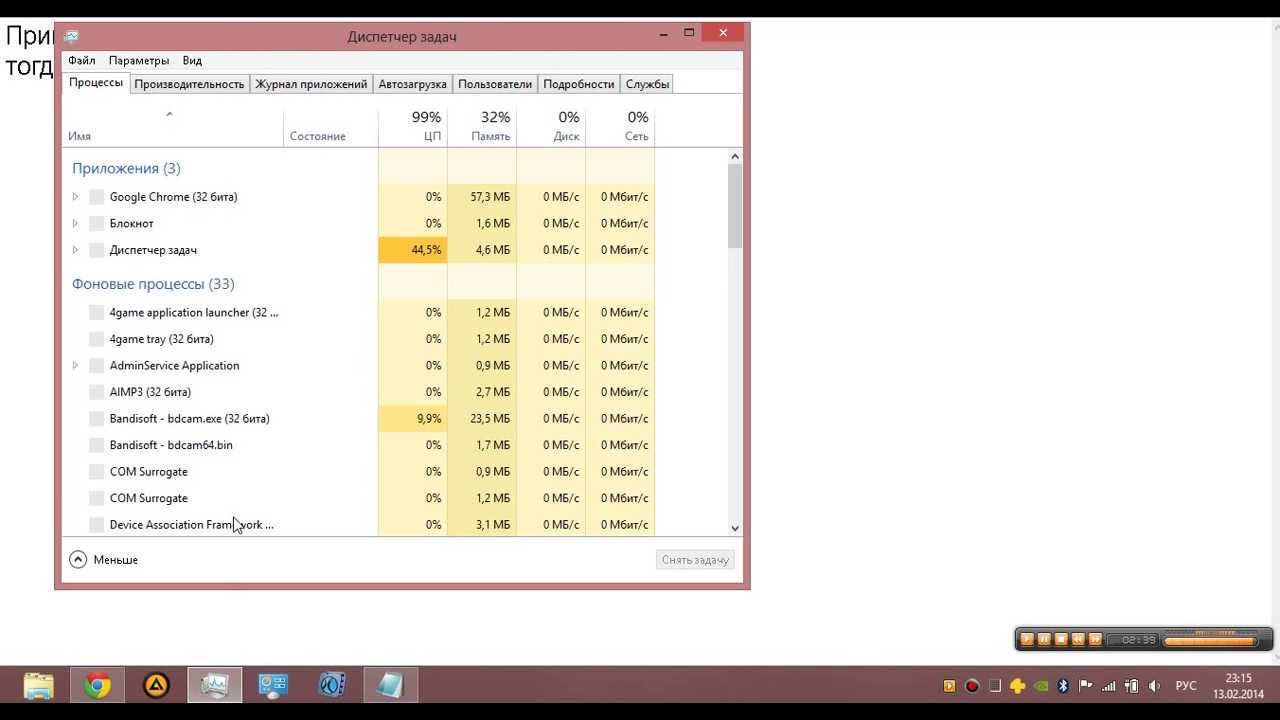The image size is (1280, 720).
Task: Click the Снять задачу button
Action: tap(695, 560)
